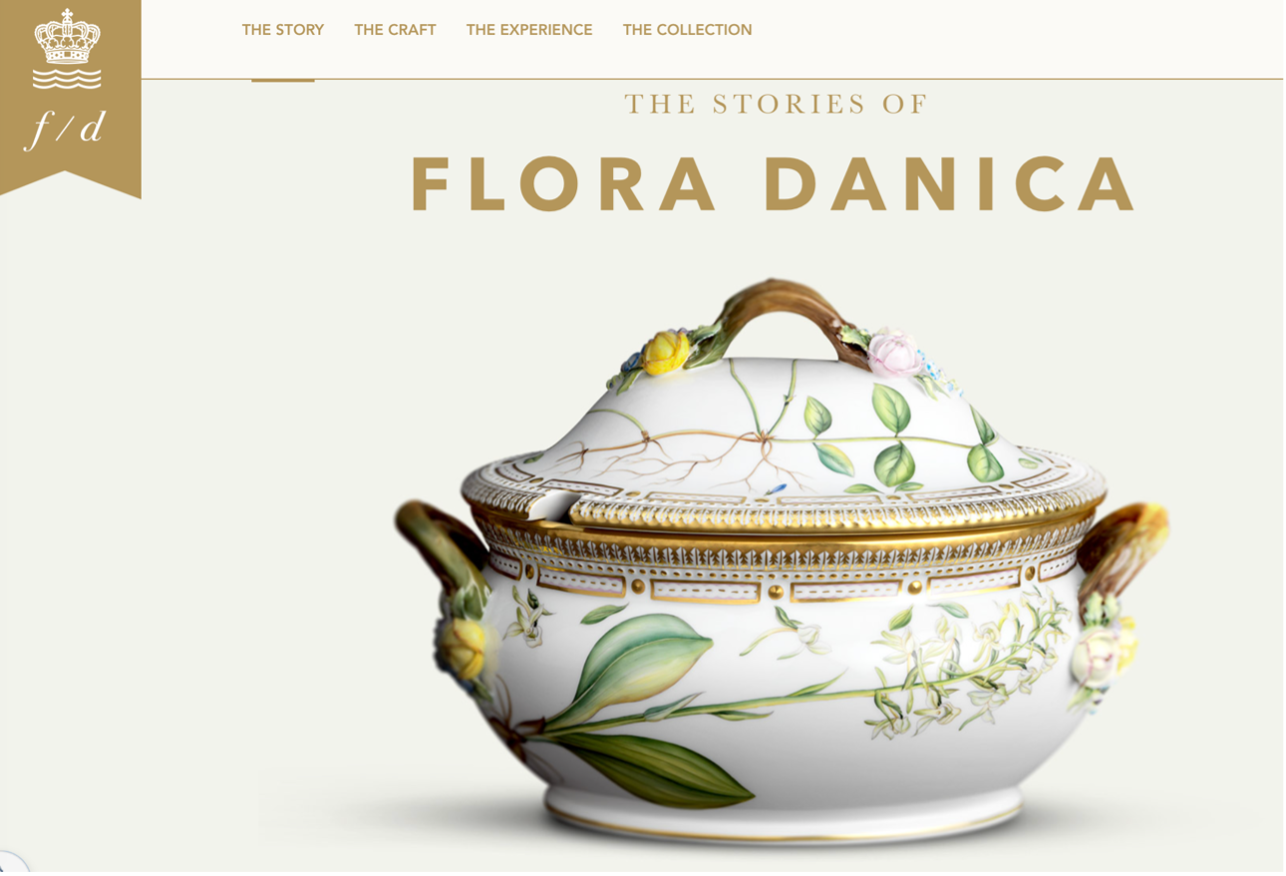The width and height of the screenshot is (1286, 876).
Task: Open THE CRAFT menu item
Action: (395, 30)
